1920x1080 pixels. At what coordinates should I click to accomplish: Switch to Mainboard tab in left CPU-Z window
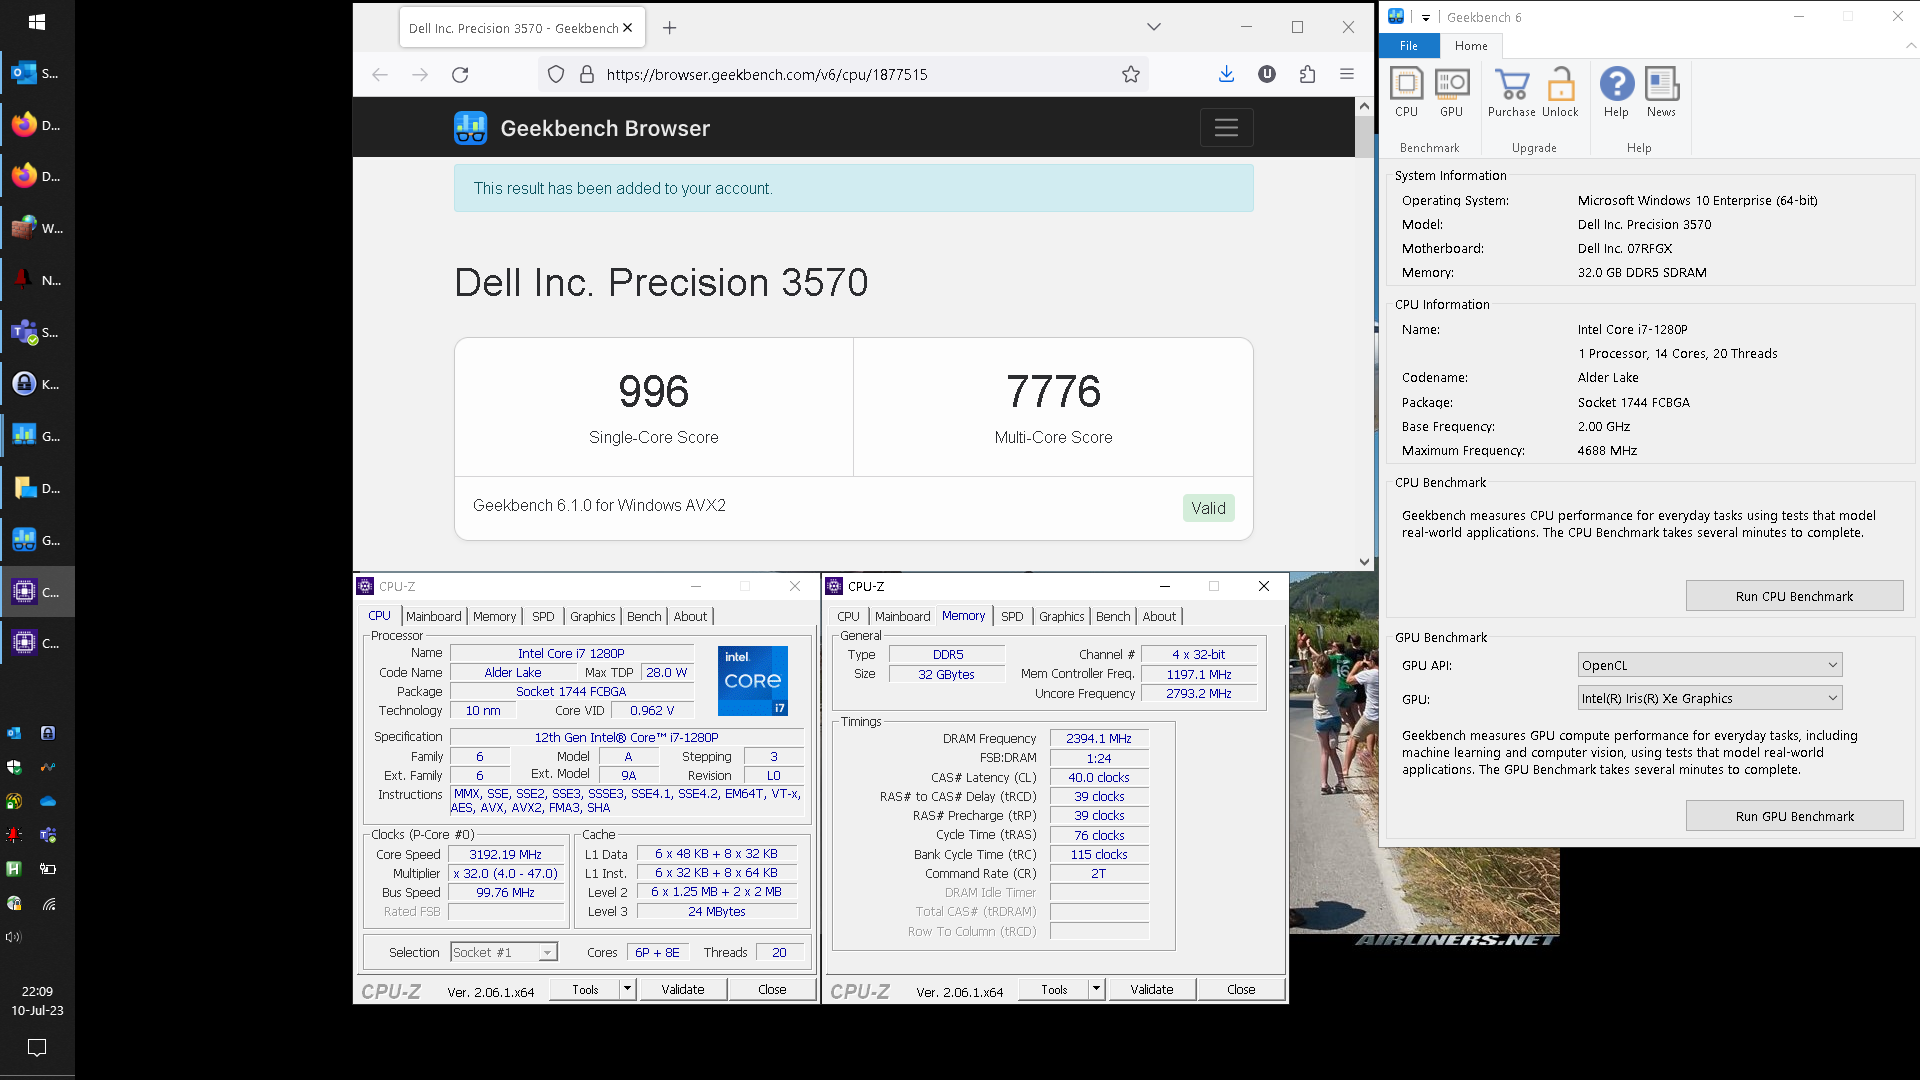coord(433,616)
